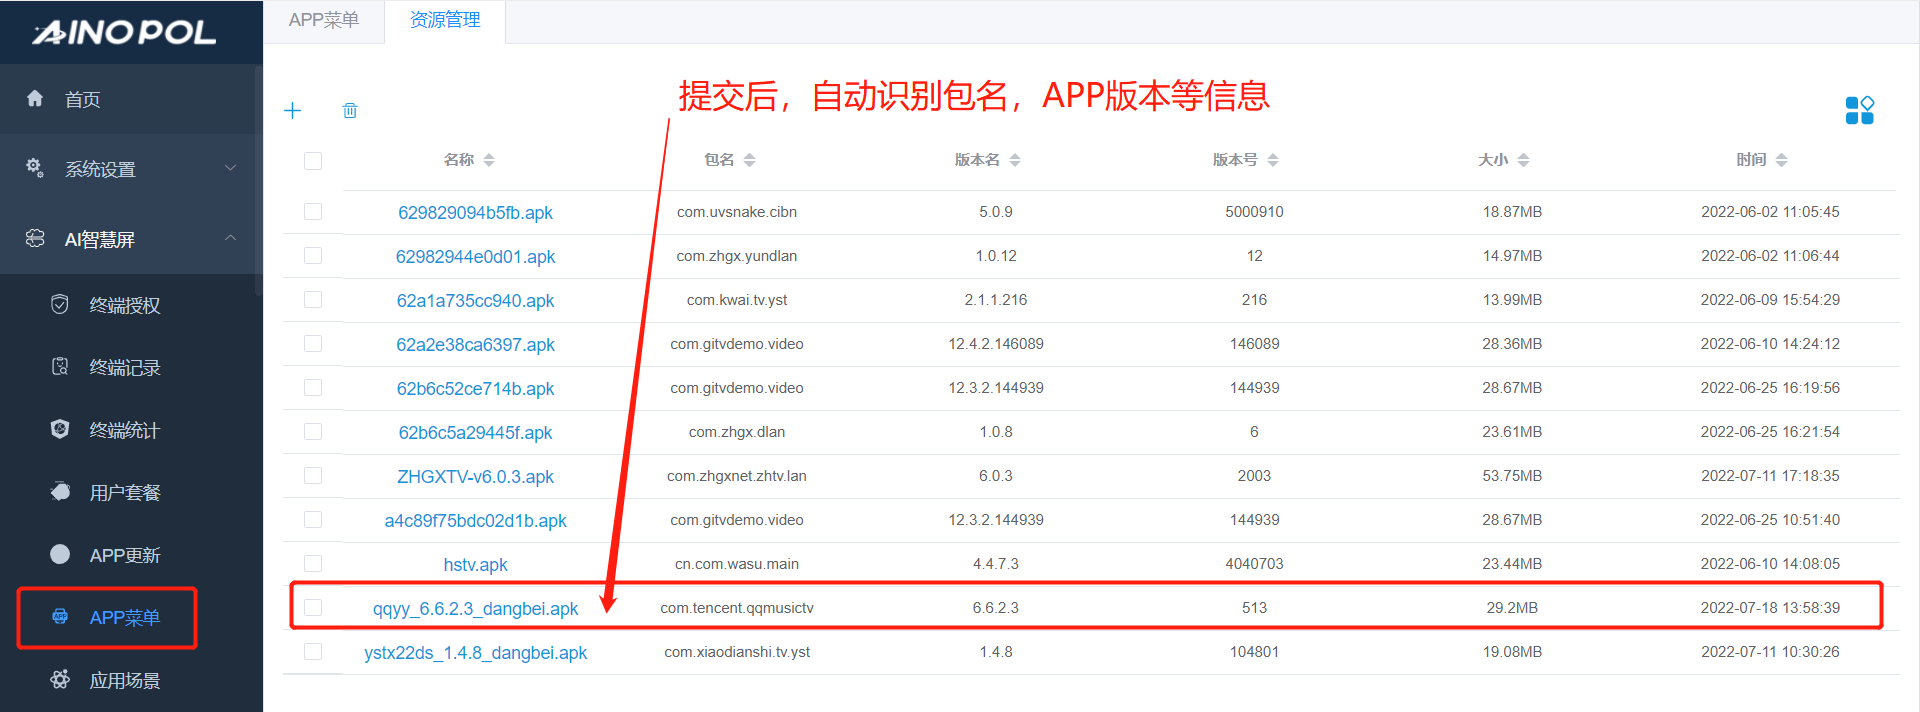This screenshot has height=712, width=1920.
Task: Open the hstv.apk file link
Action: click(x=475, y=565)
